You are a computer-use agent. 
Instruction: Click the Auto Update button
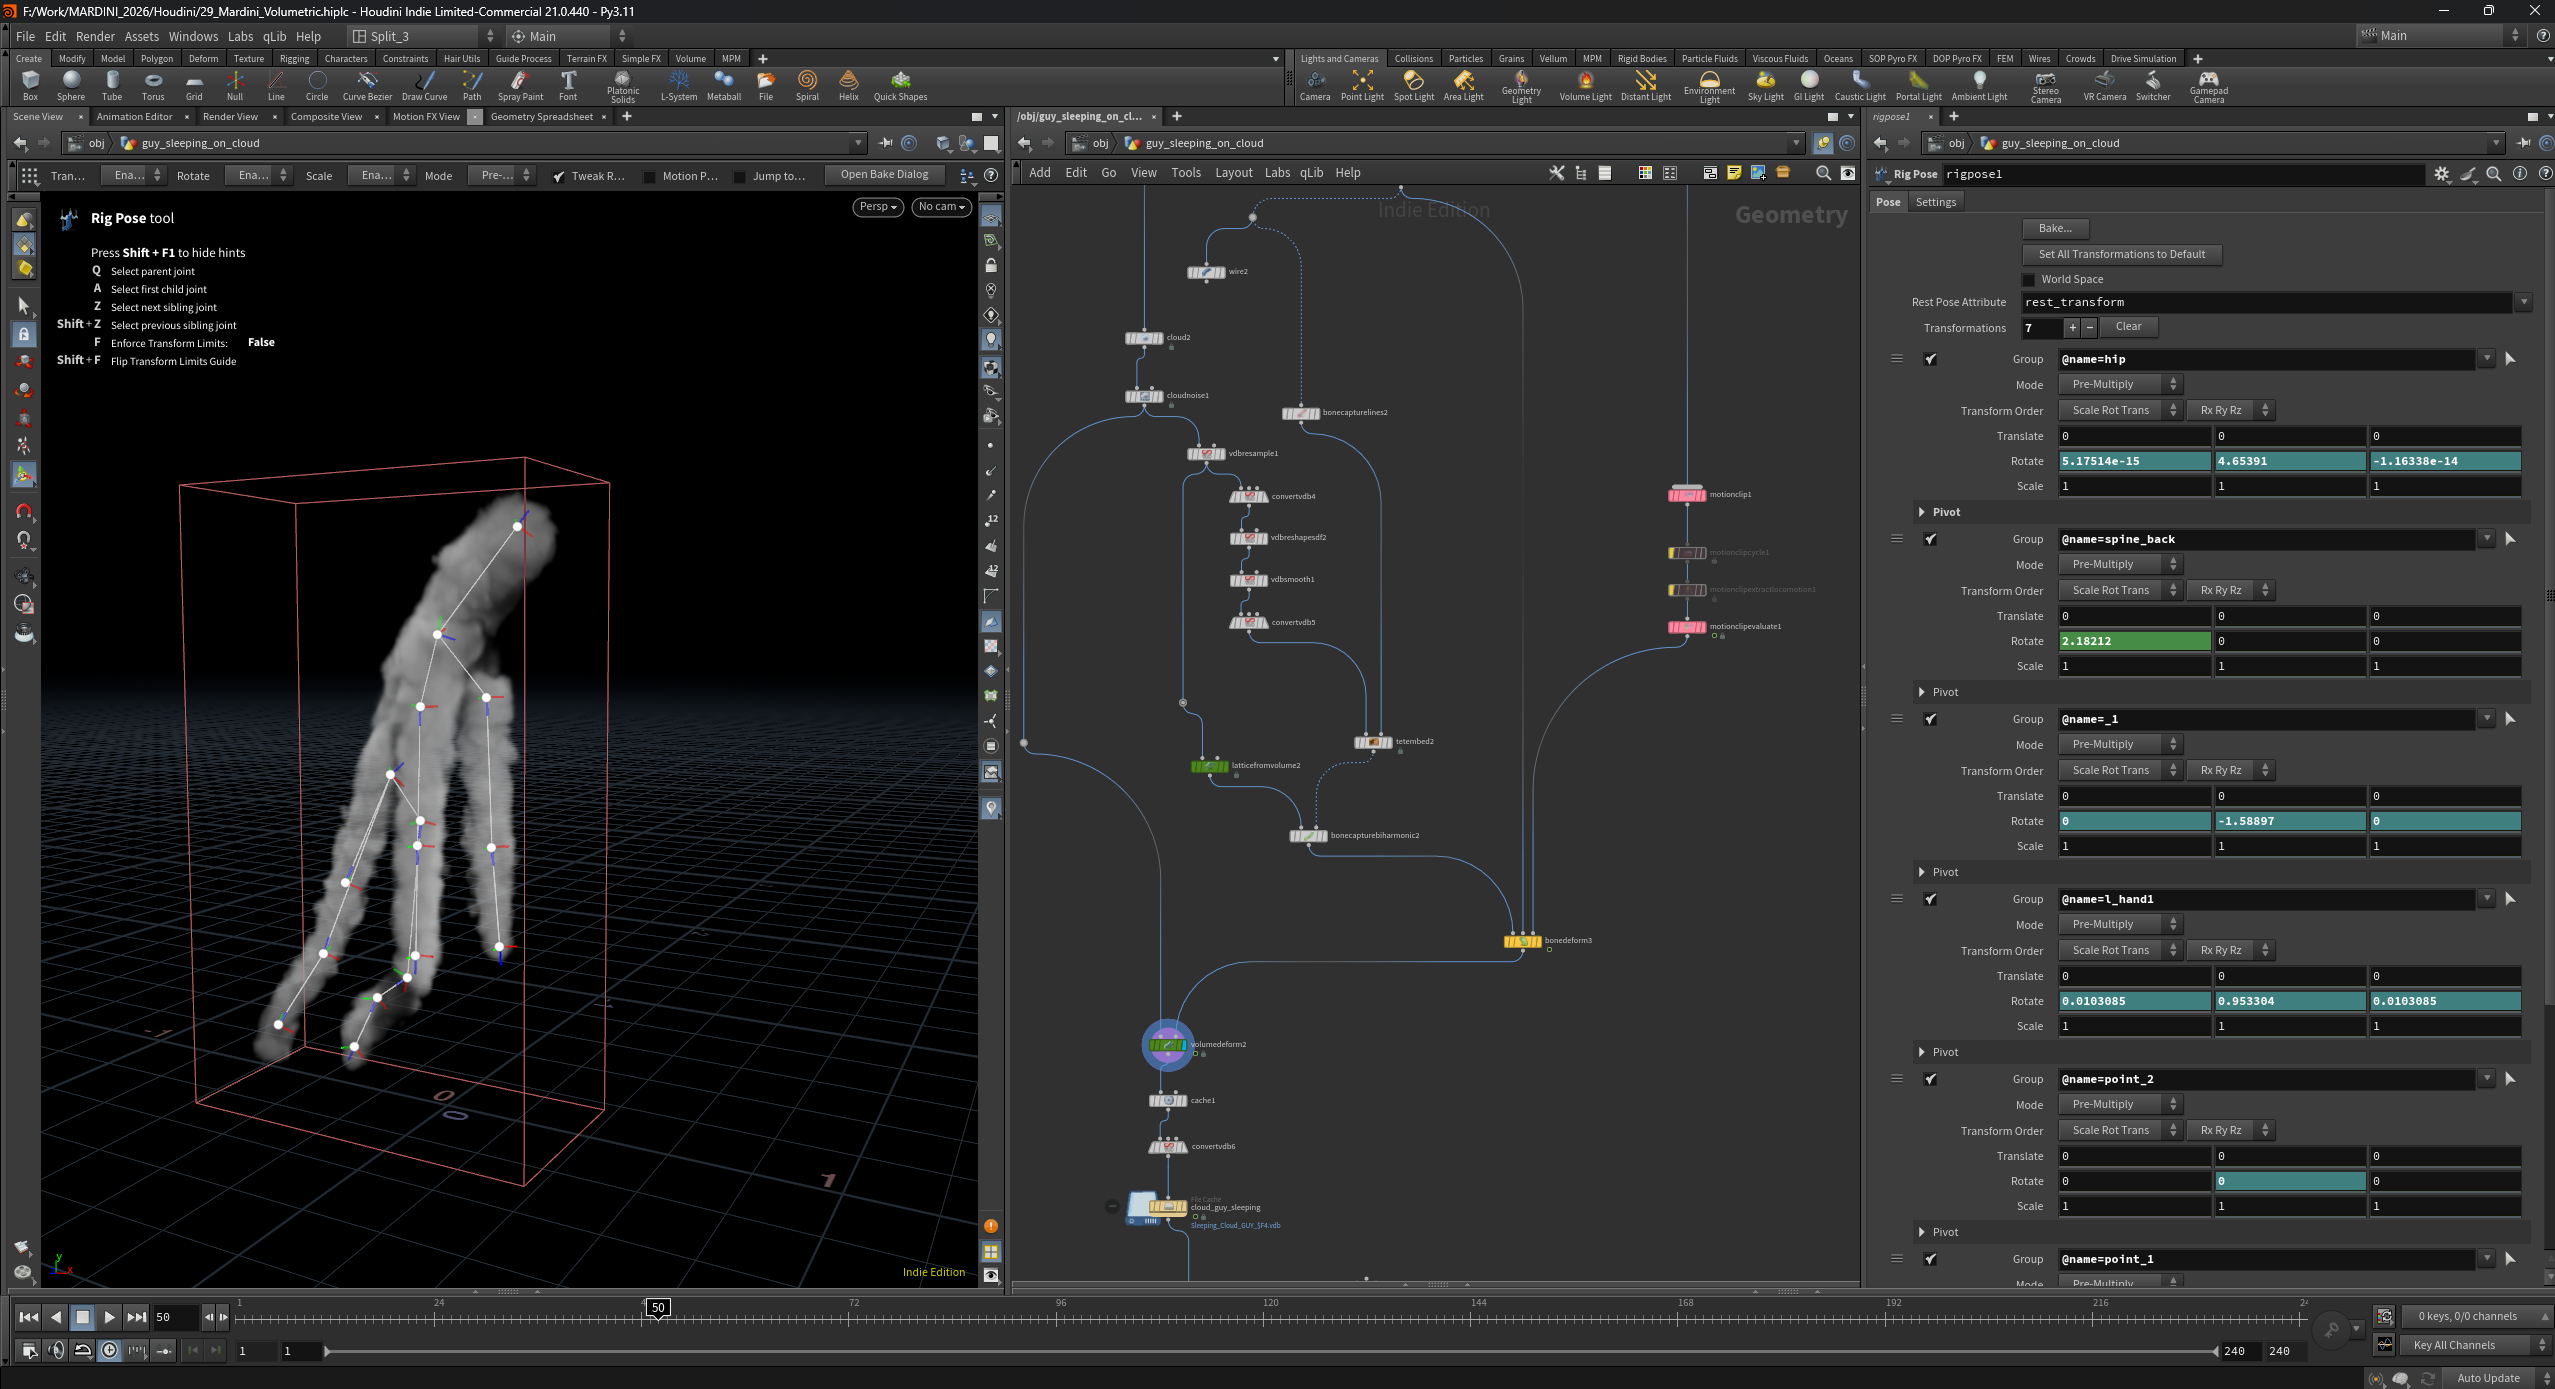click(2488, 1378)
